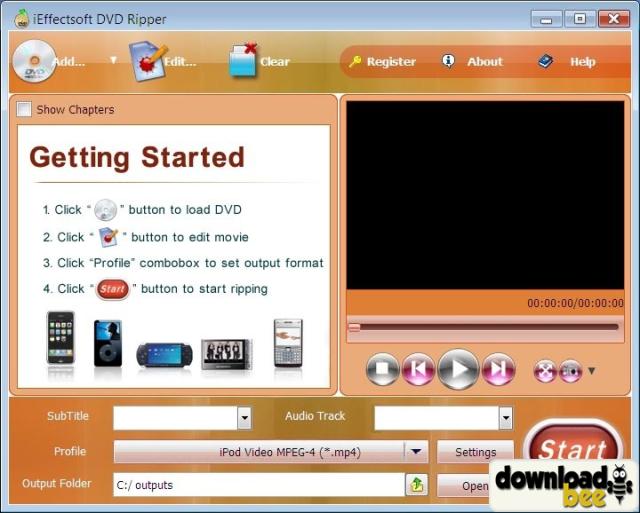
Task: Click the media player device thumbnail
Action: click(227, 353)
